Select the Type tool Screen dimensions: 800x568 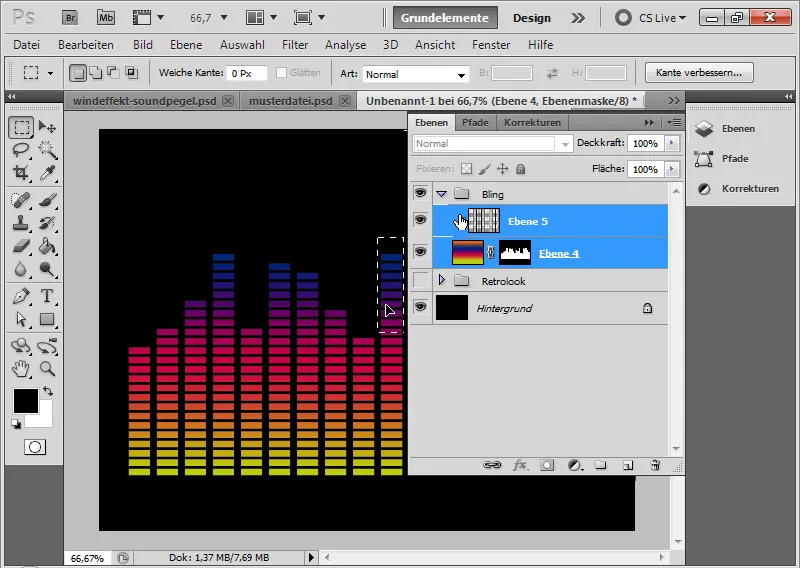pyautogui.click(x=47, y=296)
